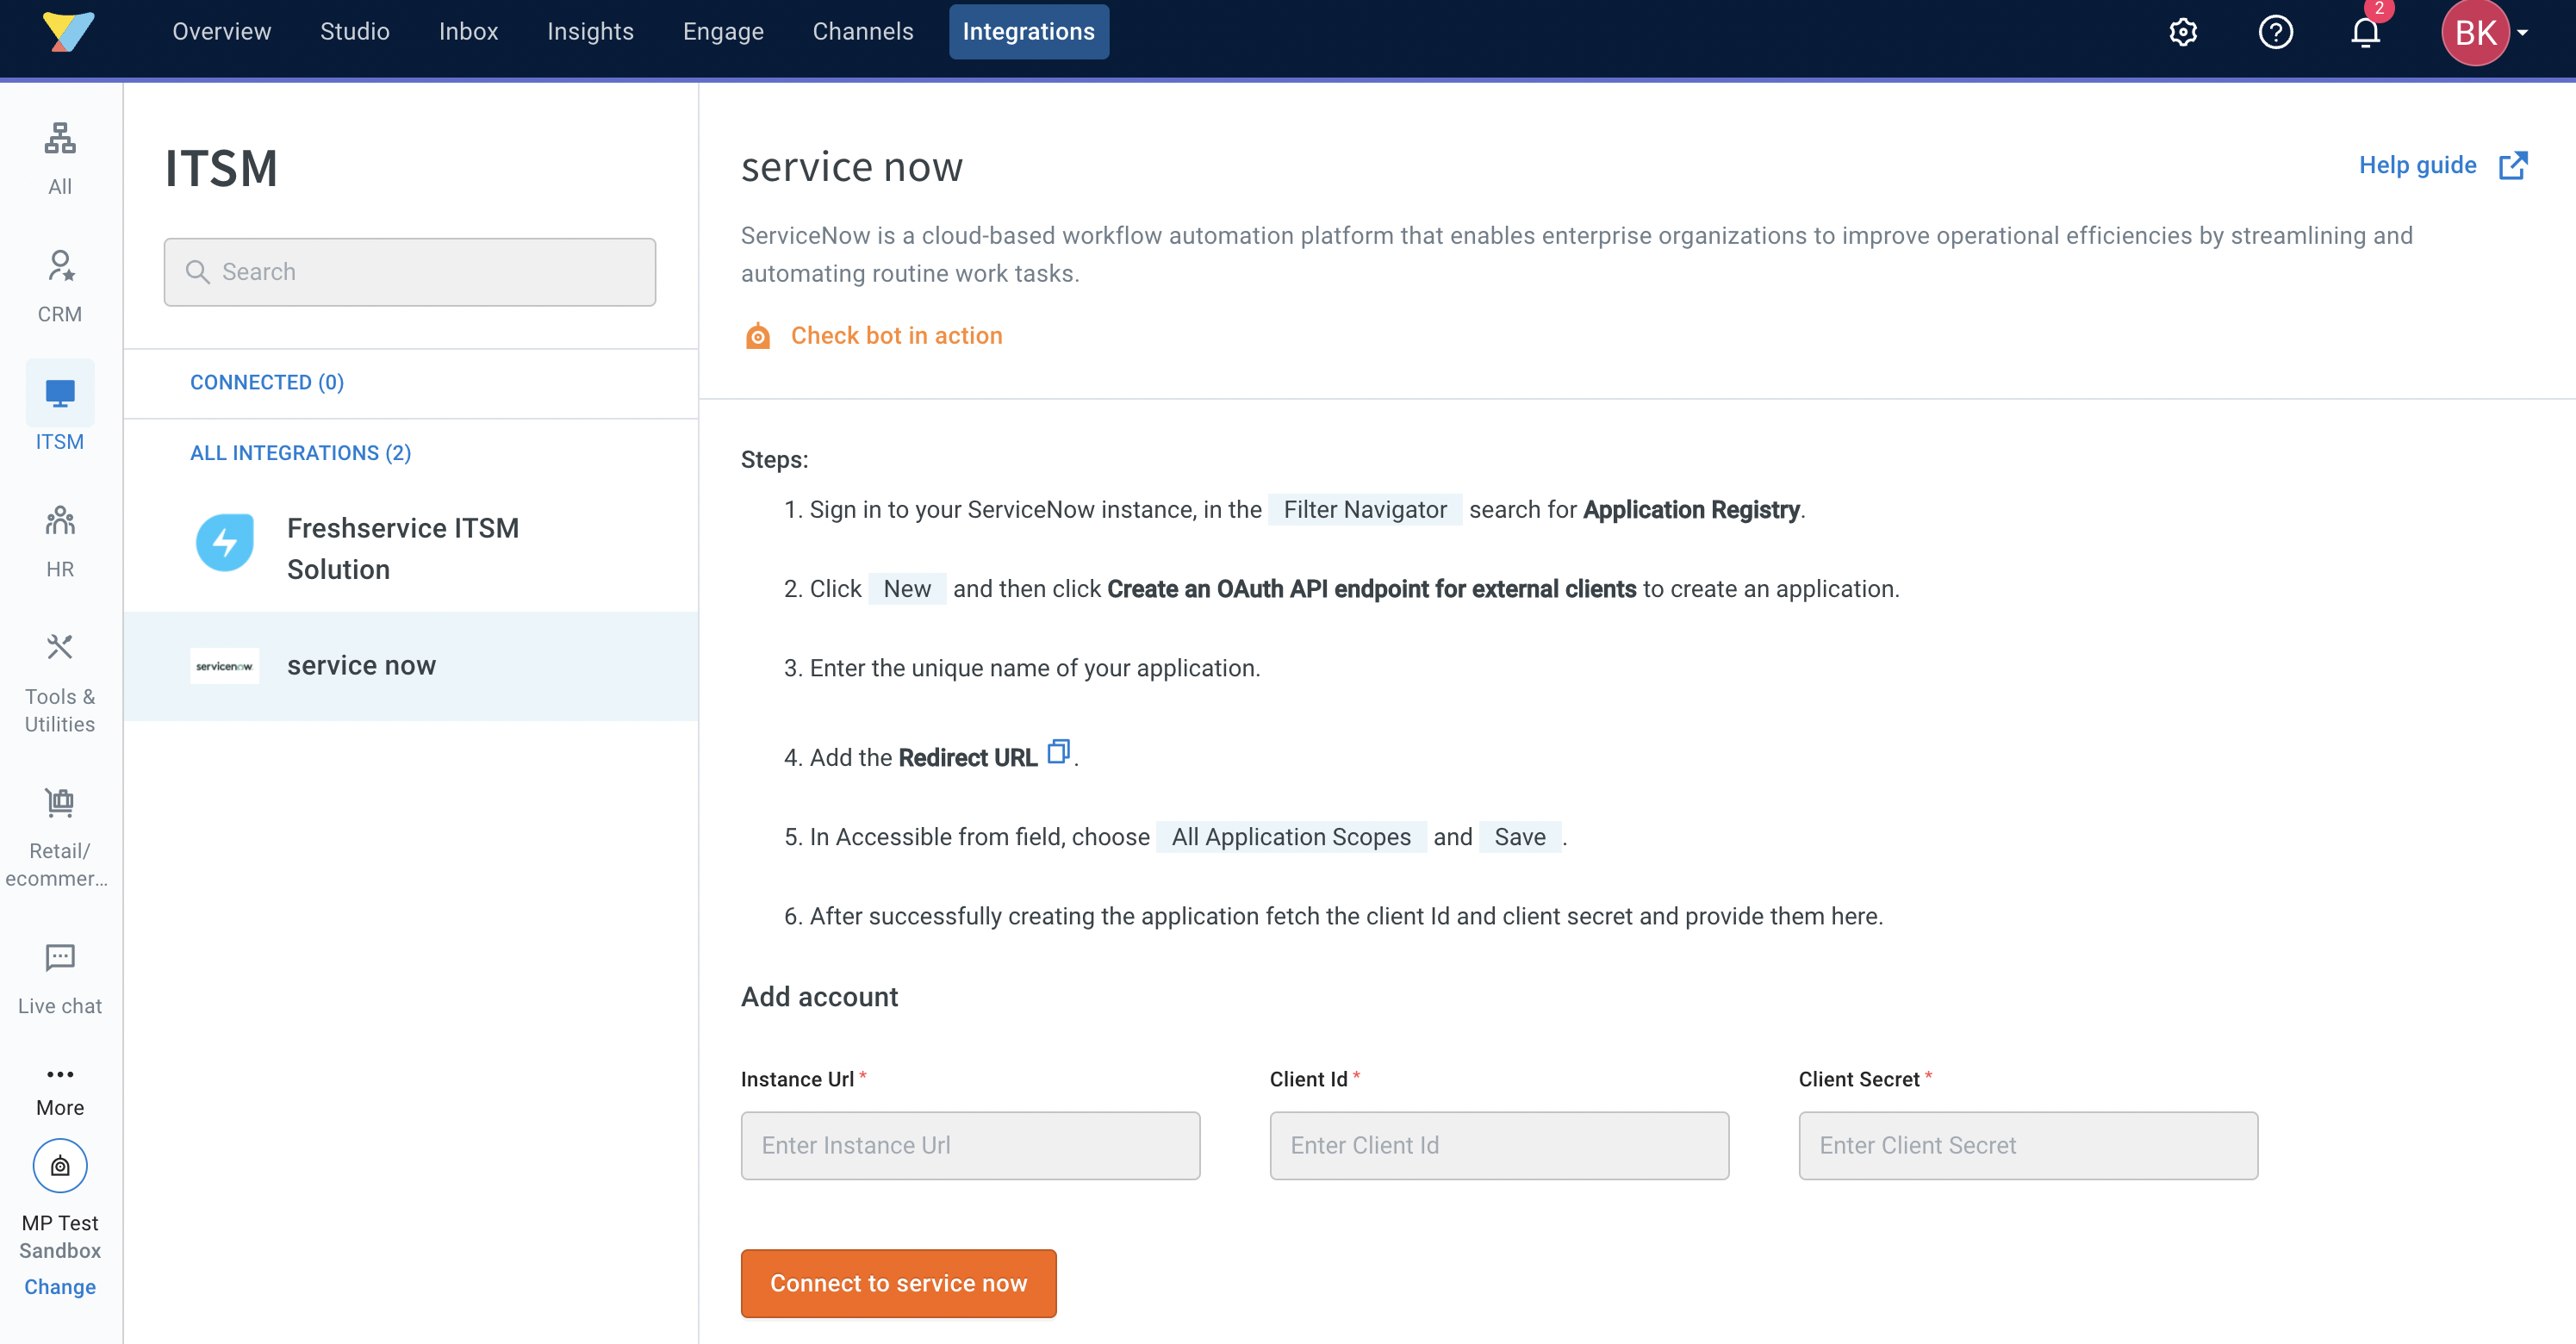Select the CRM category icon
Image resolution: width=2576 pixels, height=1344 pixels.
(60, 266)
